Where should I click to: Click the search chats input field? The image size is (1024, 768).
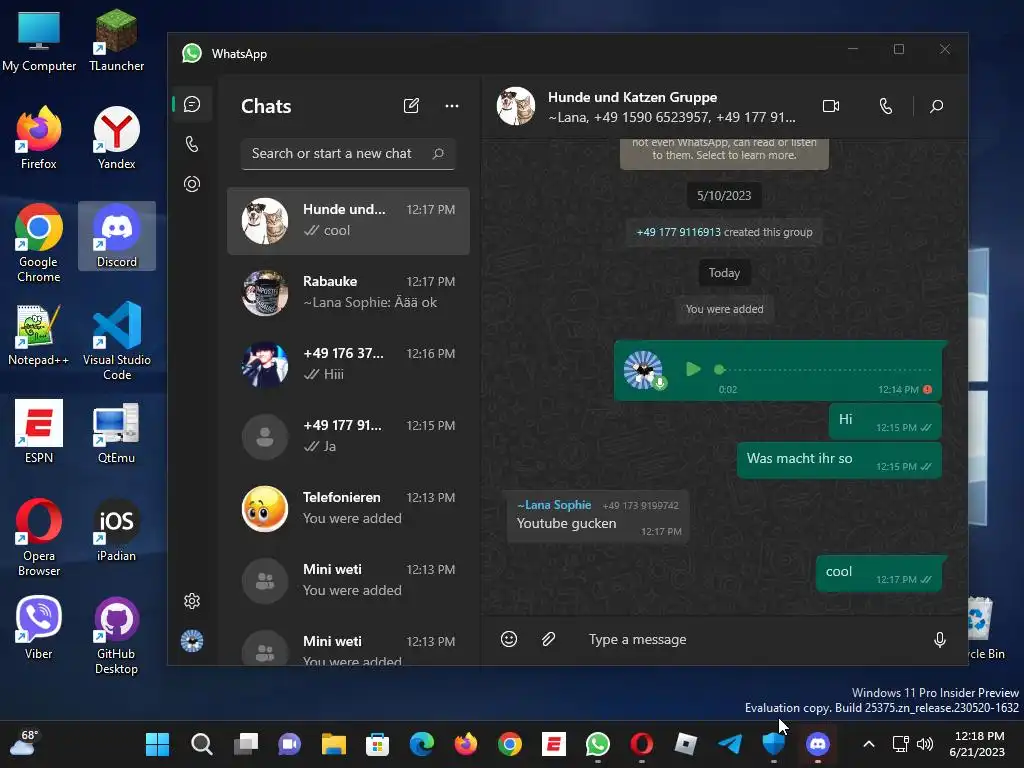point(348,153)
